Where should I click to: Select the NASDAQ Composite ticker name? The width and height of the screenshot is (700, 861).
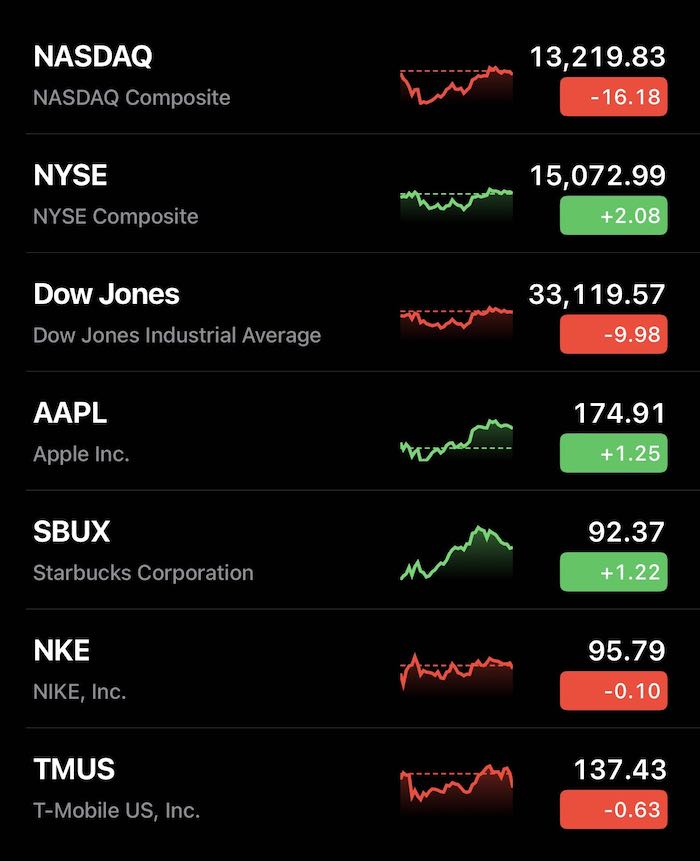[x=132, y=98]
